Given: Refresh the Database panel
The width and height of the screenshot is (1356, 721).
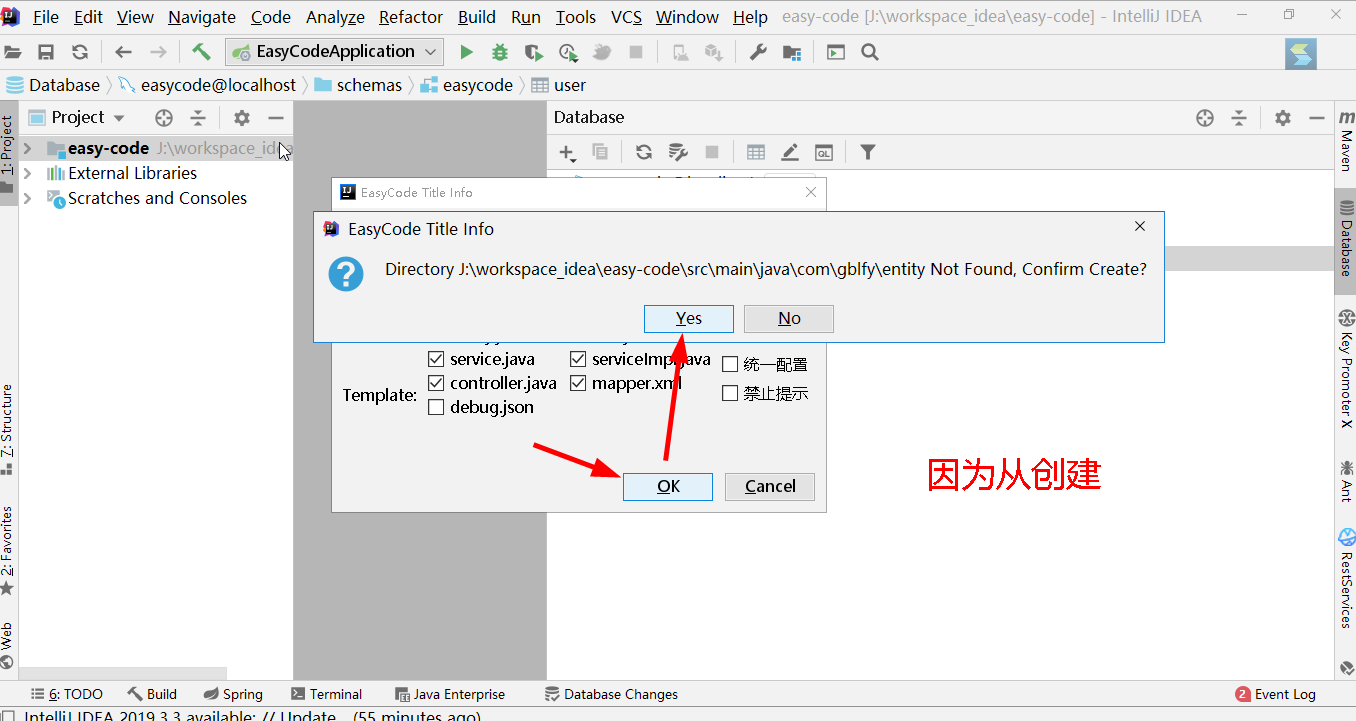Looking at the screenshot, I should tap(644, 152).
